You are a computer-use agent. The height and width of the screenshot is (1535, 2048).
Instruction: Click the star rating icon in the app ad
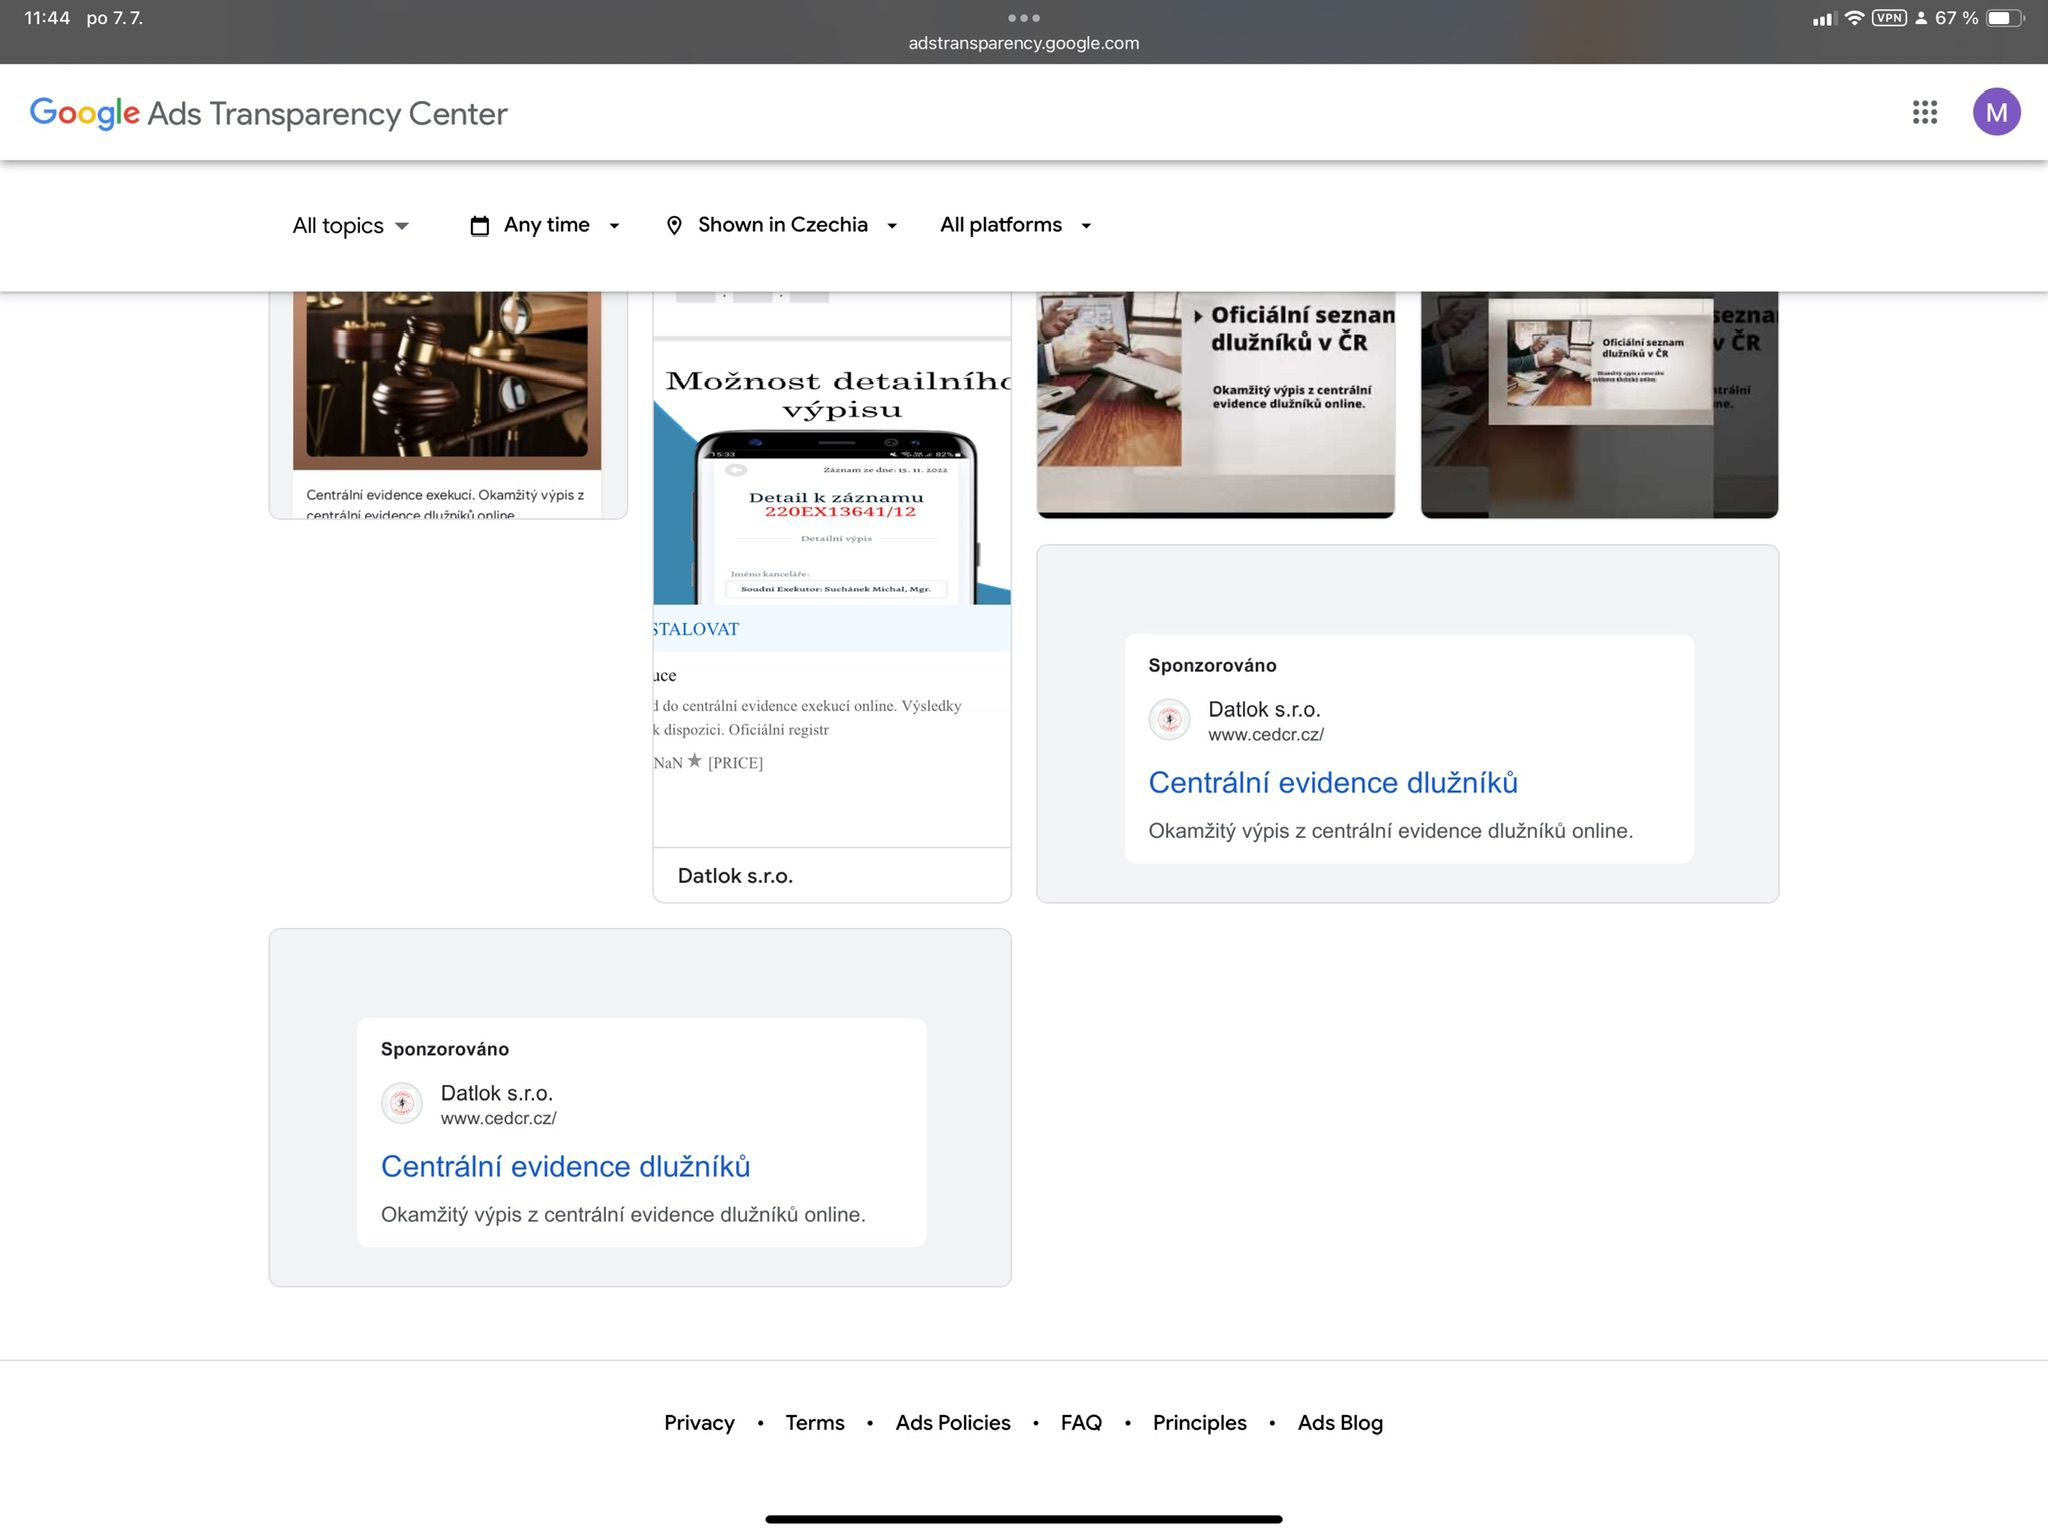coord(695,761)
